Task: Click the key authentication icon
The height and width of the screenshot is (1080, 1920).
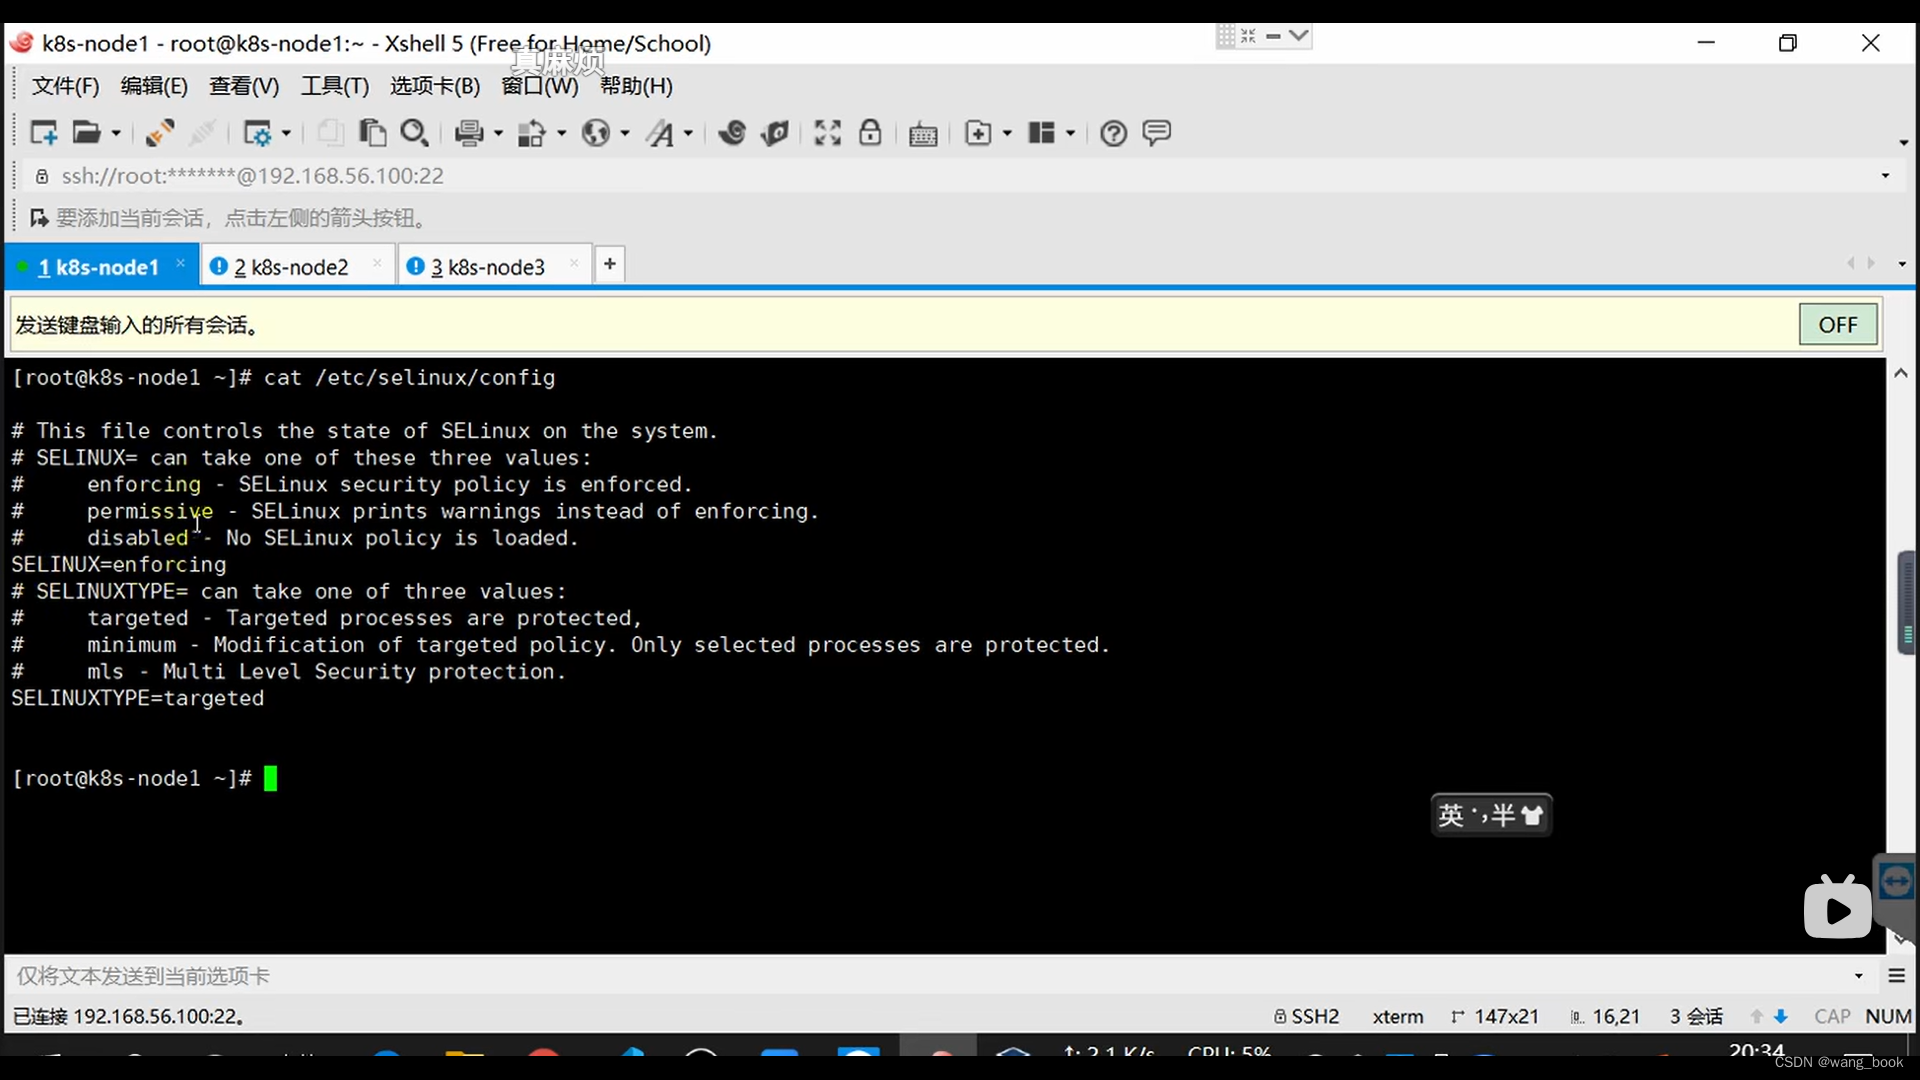Action: coord(870,132)
